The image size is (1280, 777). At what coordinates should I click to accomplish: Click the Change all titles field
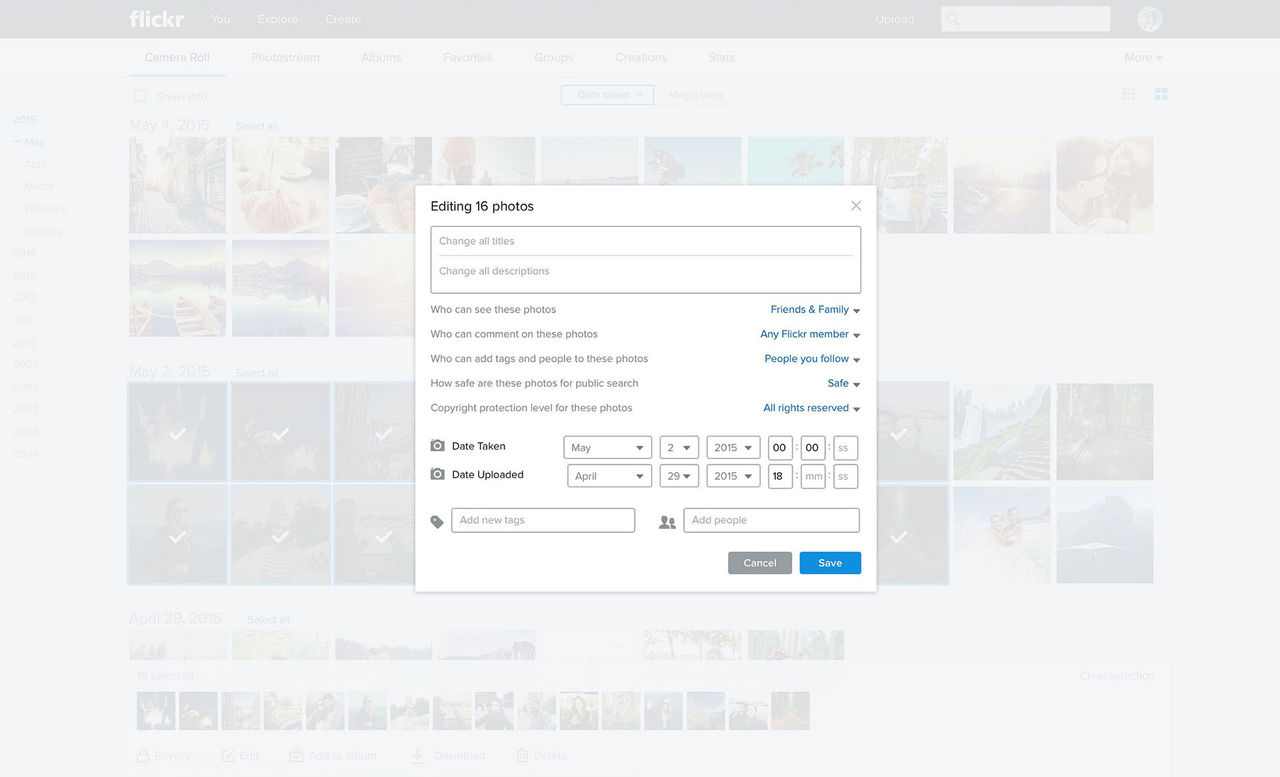pyautogui.click(x=645, y=241)
